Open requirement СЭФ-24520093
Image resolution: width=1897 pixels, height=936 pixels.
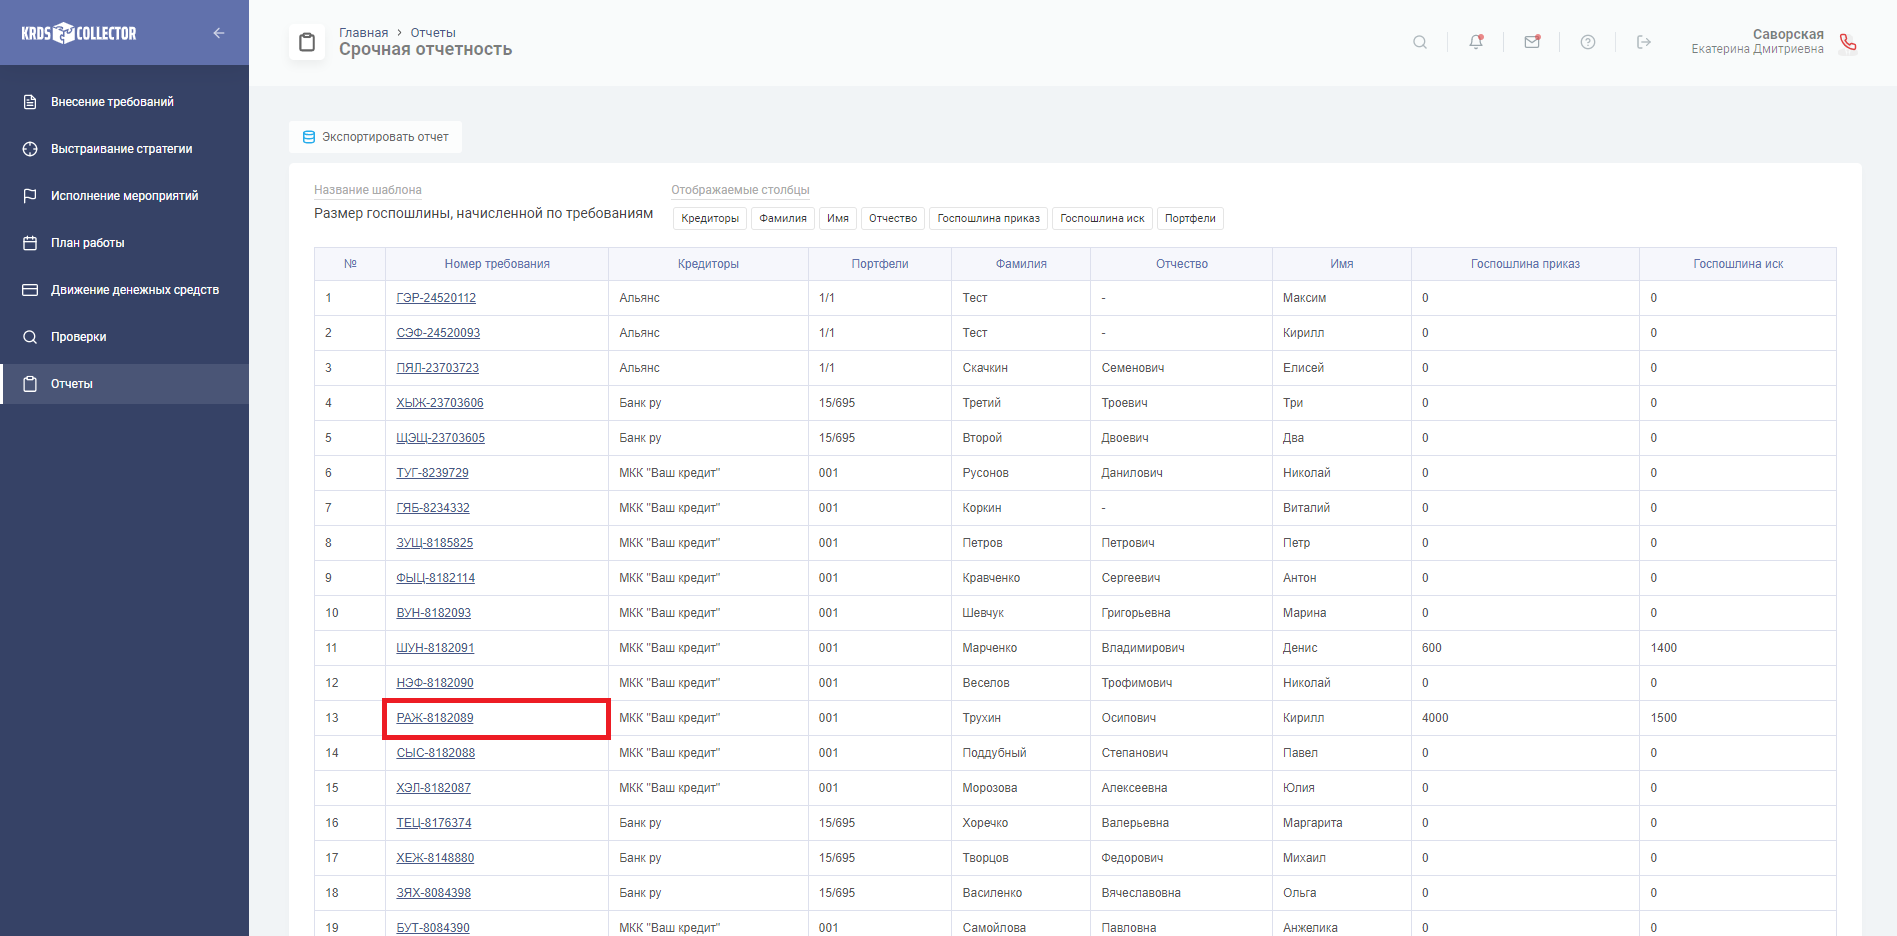(x=438, y=333)
